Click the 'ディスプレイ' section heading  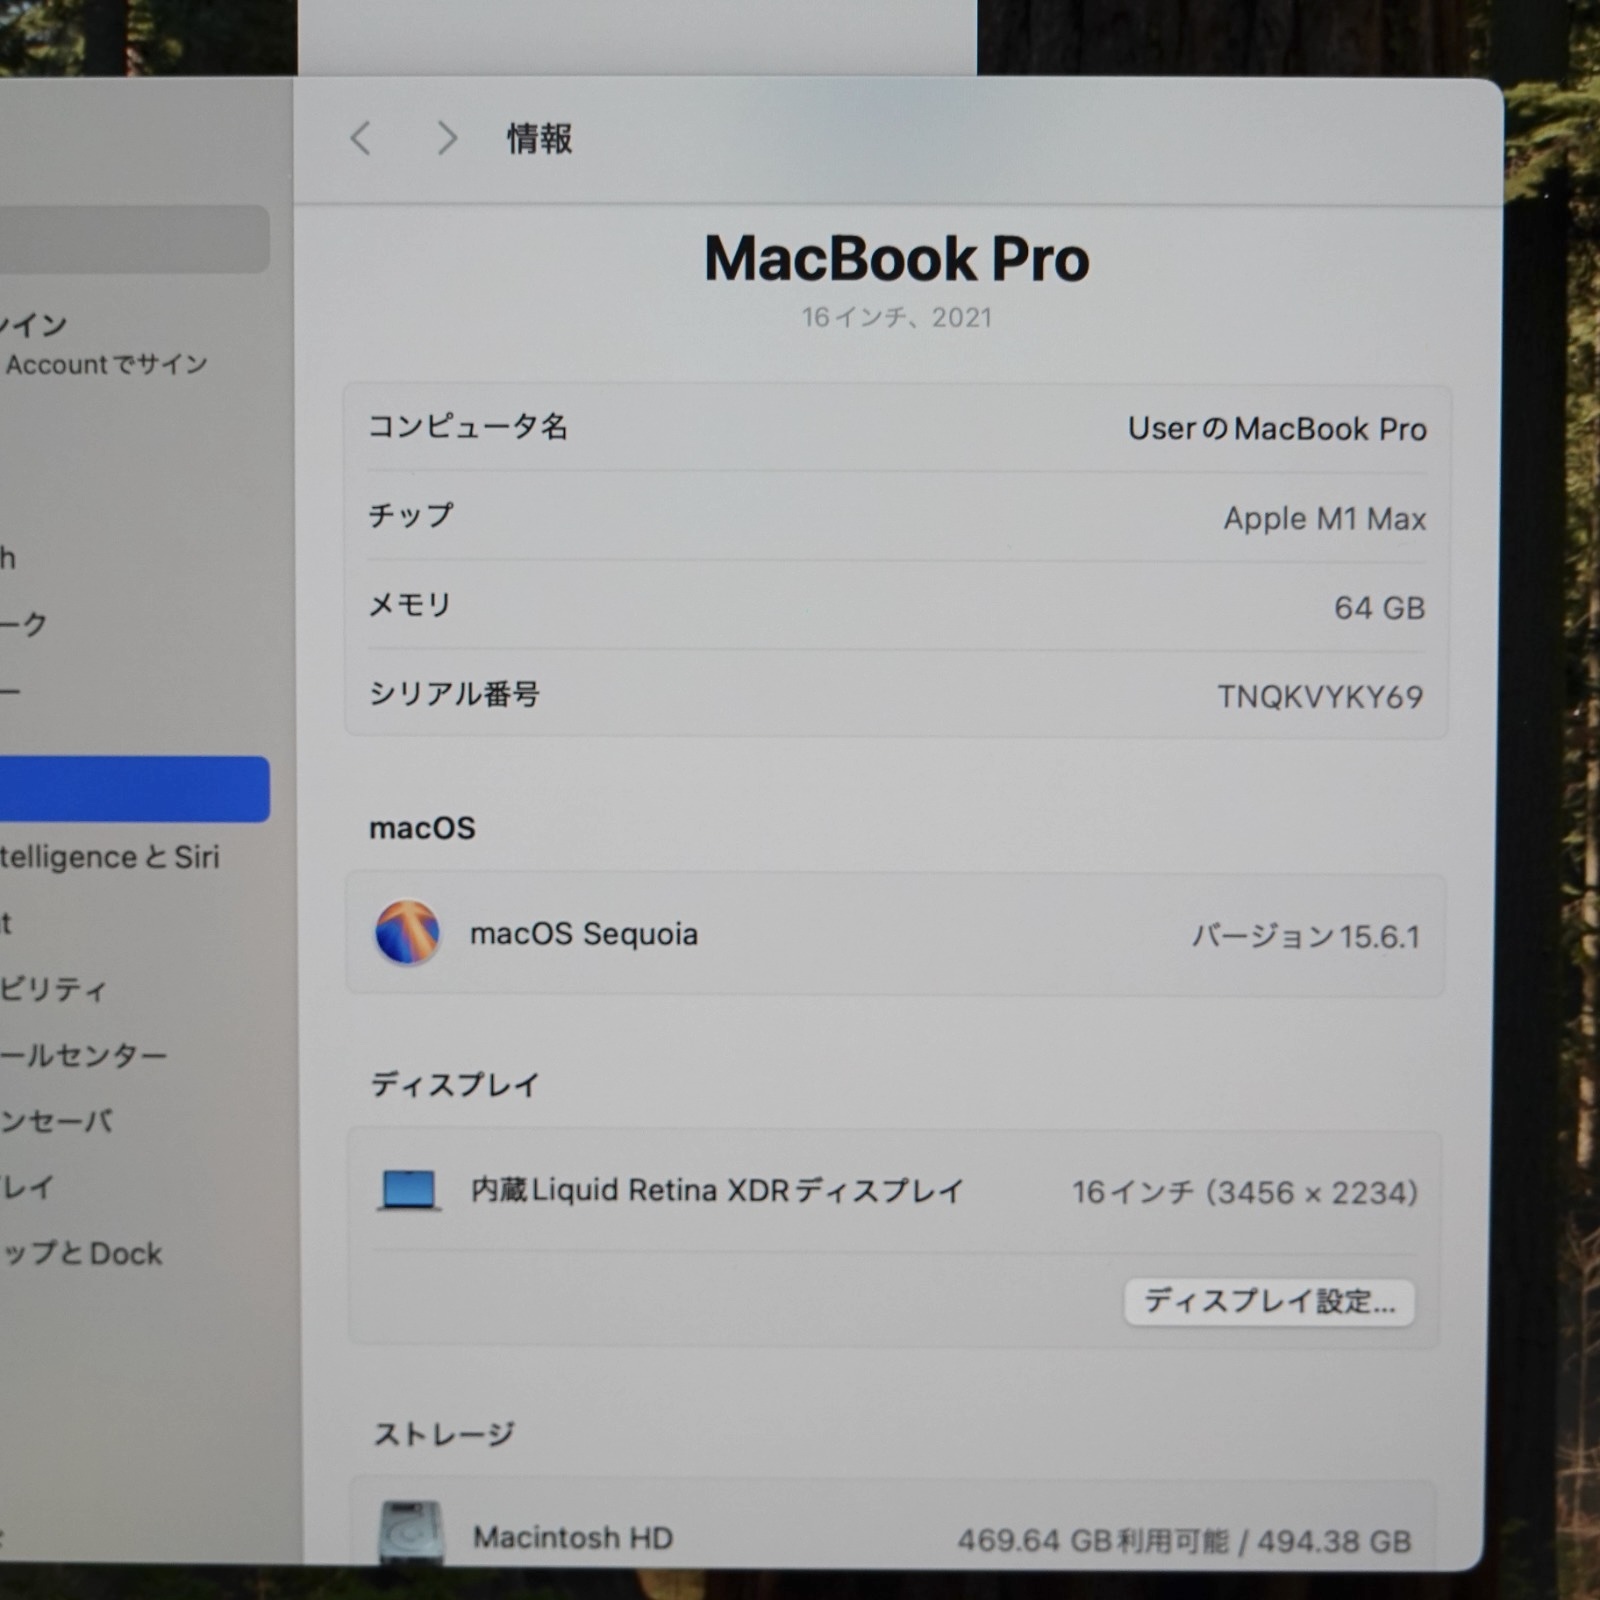pos(455,1084)
